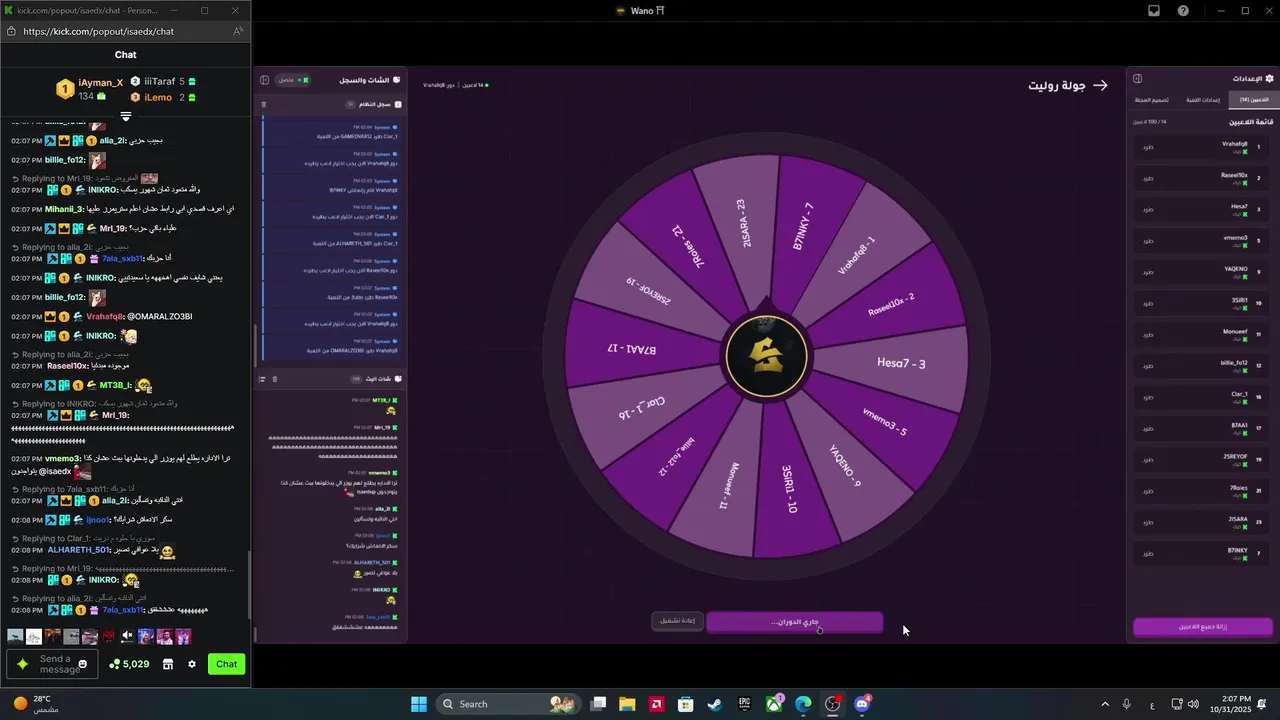
Task: Open help icon in Wano title bar
Action: tap(1183, 11)
